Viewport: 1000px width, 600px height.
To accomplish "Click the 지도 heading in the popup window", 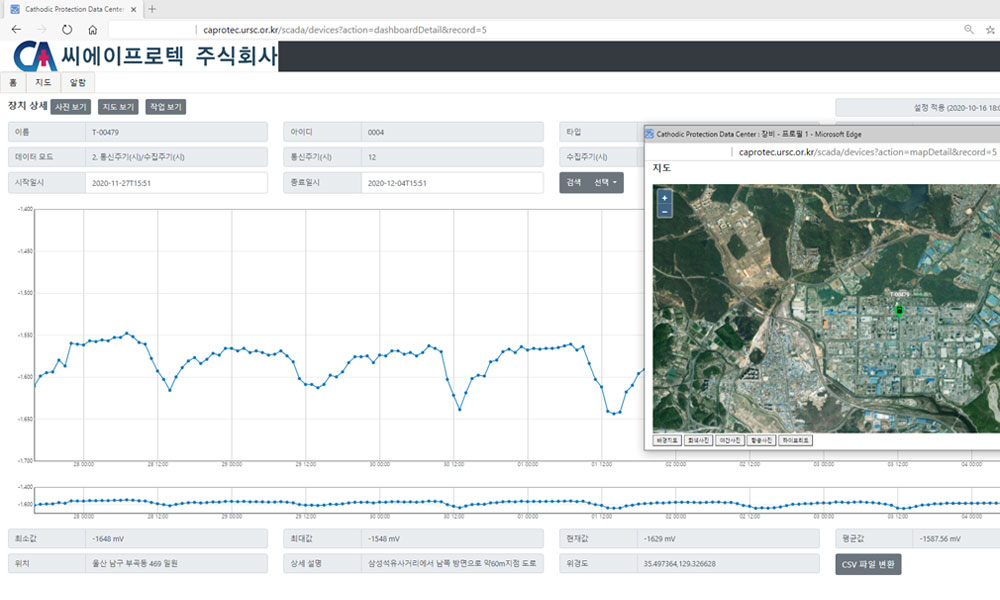I will click(x=662, y=168).
